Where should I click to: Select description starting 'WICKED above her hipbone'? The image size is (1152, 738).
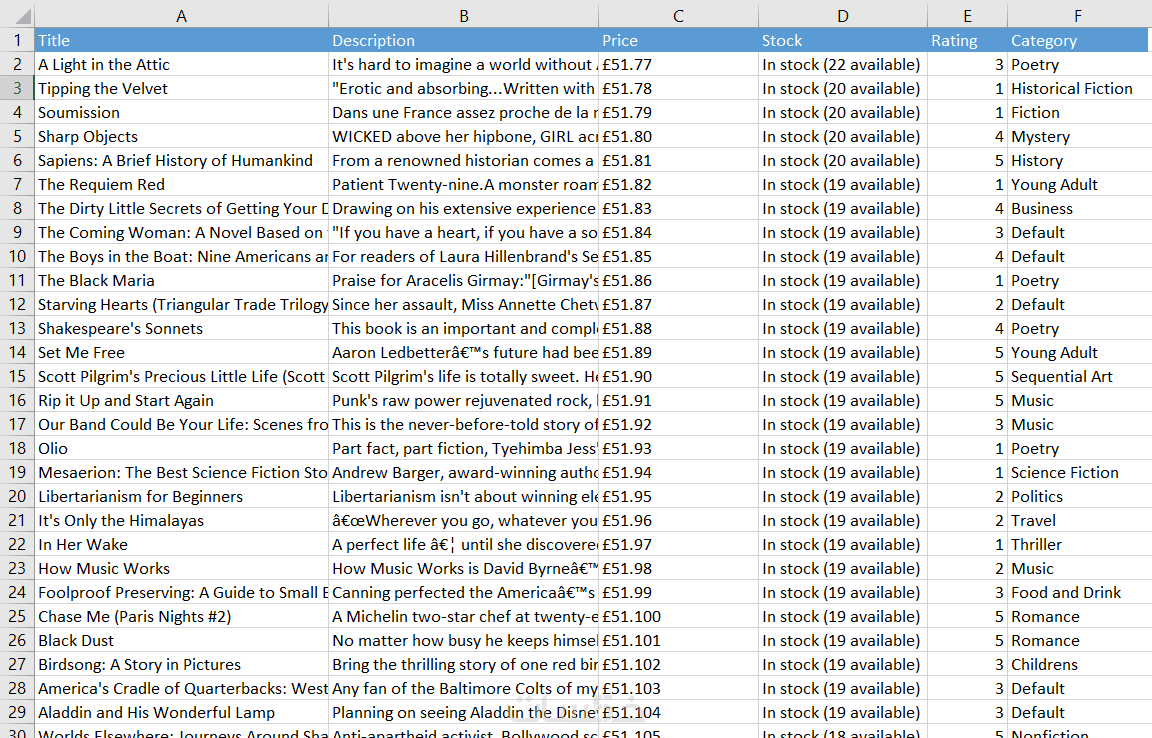(464, 137)
